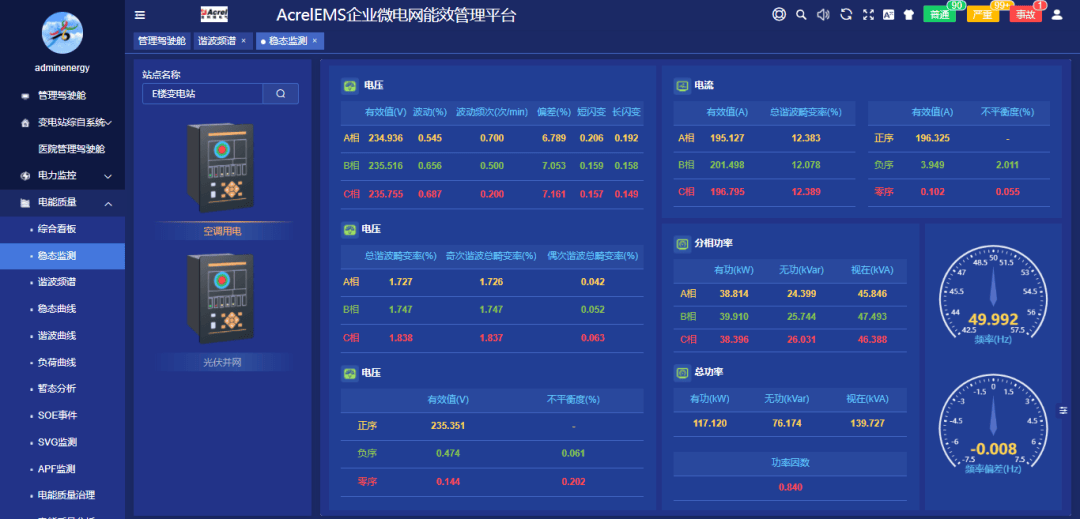1080x519 pixels.
Task: Toggle the alarm sound speaker icon
Action: click(x=822, y=14)
